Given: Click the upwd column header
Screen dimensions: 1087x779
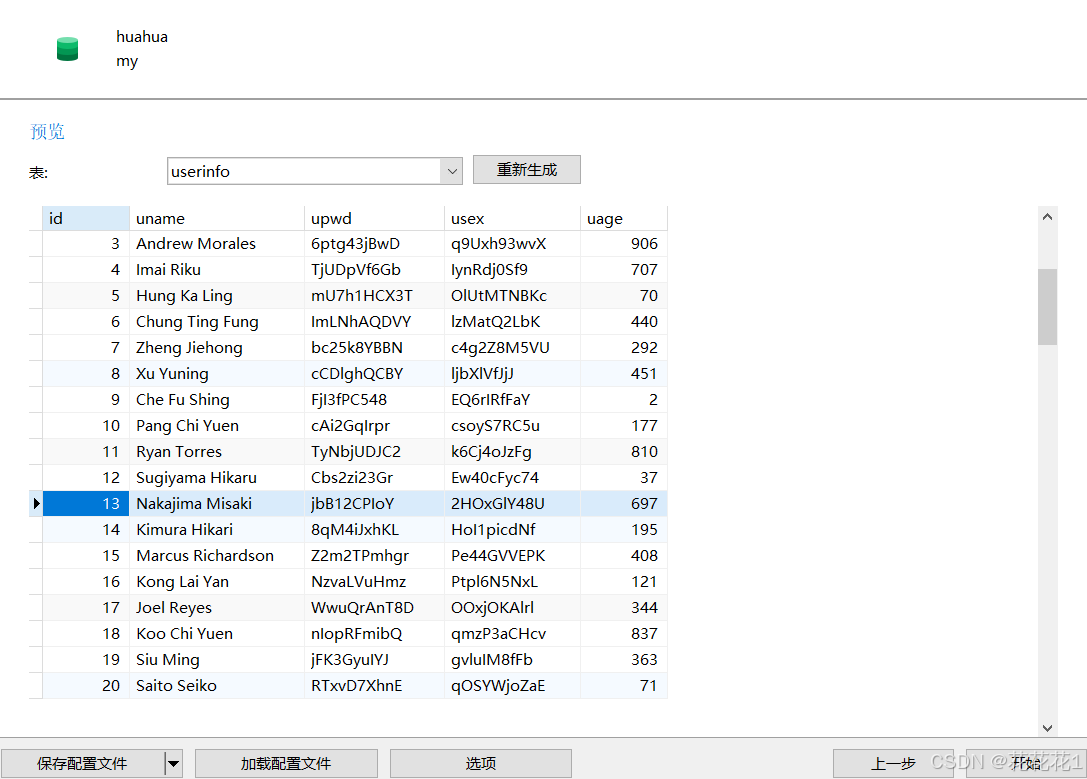Looking at the screenshot, I should coord(374,218).
